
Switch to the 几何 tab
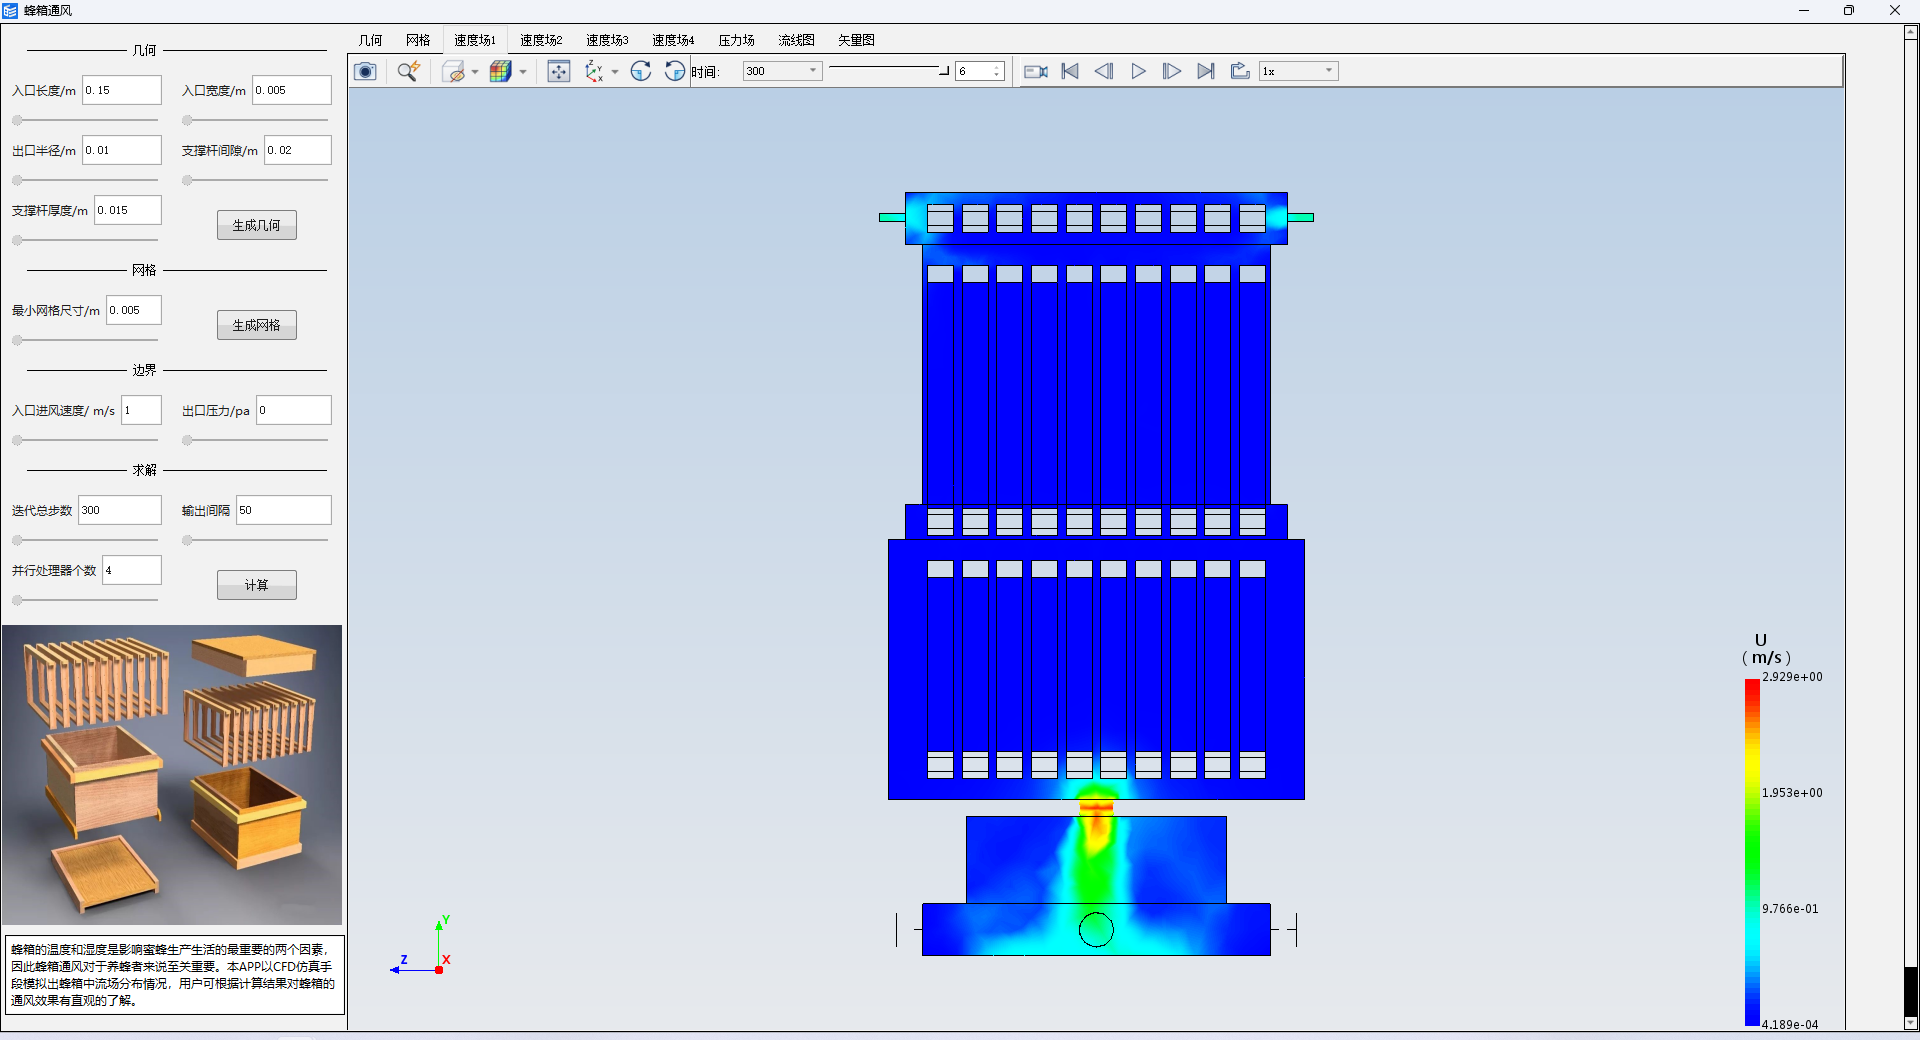pyautogui.click(x=370, y=40)
